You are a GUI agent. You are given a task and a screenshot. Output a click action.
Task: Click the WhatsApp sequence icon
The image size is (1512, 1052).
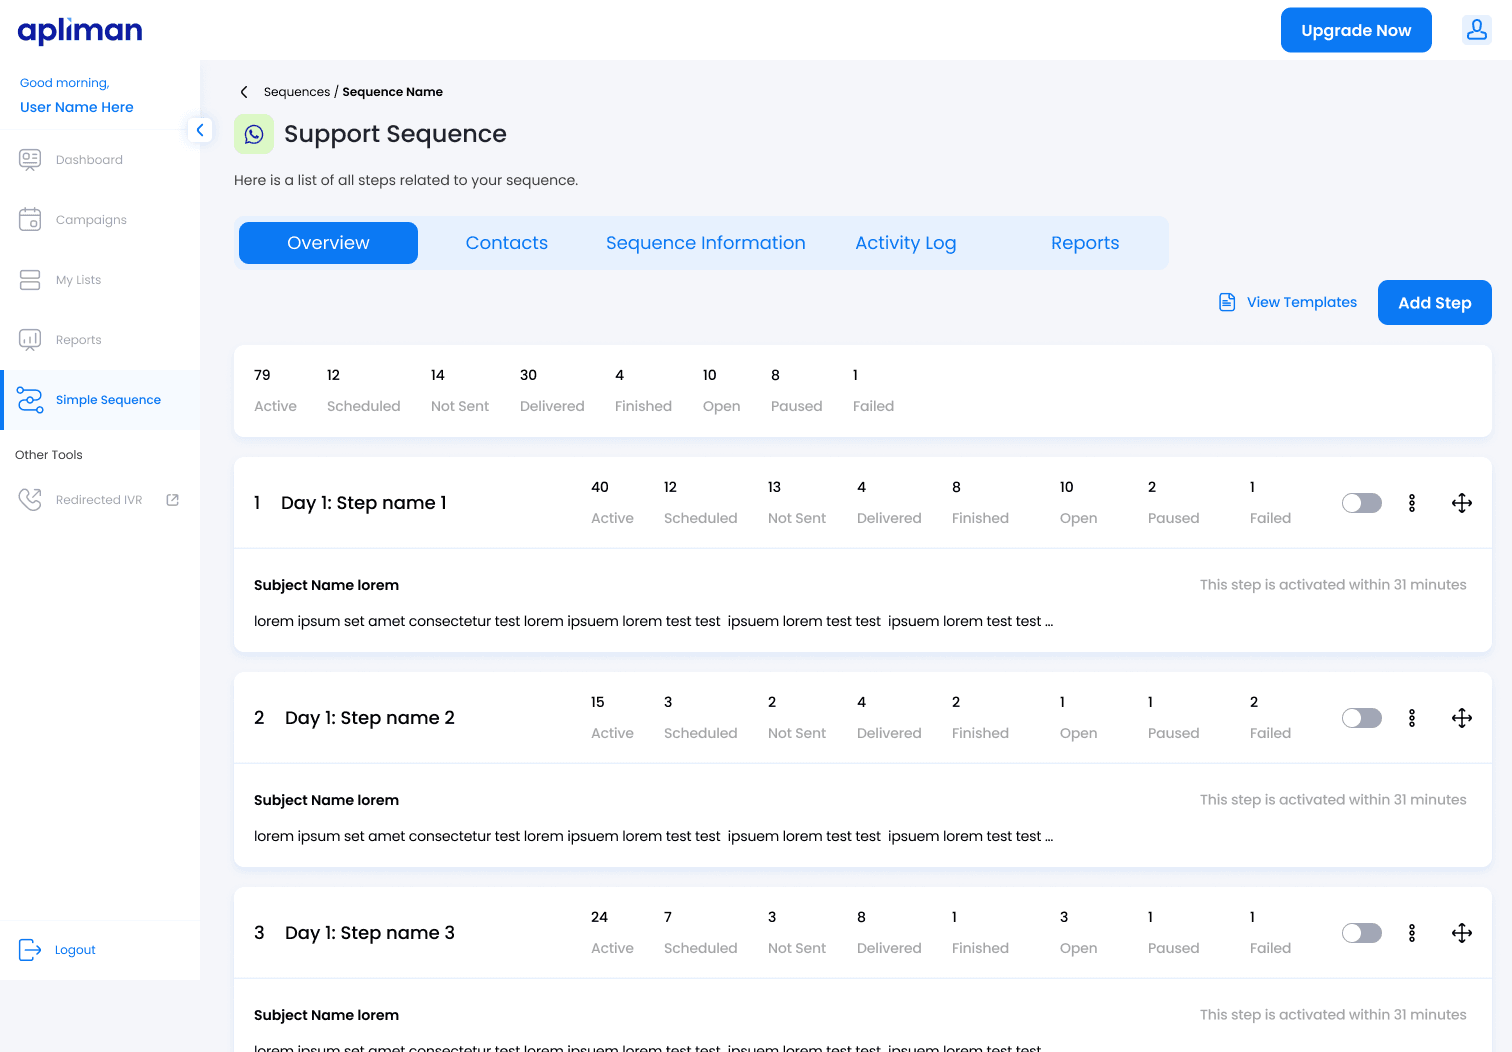(x=254, y=134)
